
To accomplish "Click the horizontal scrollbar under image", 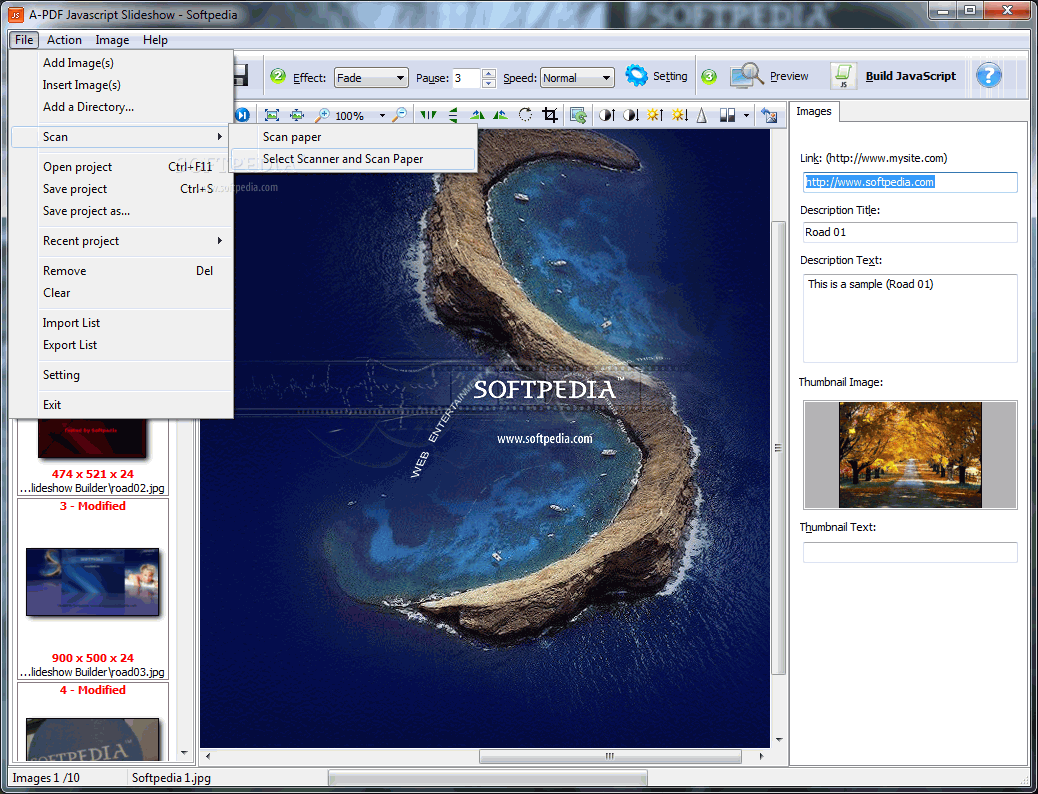I will pyautogui.click(x=609, y=756).
